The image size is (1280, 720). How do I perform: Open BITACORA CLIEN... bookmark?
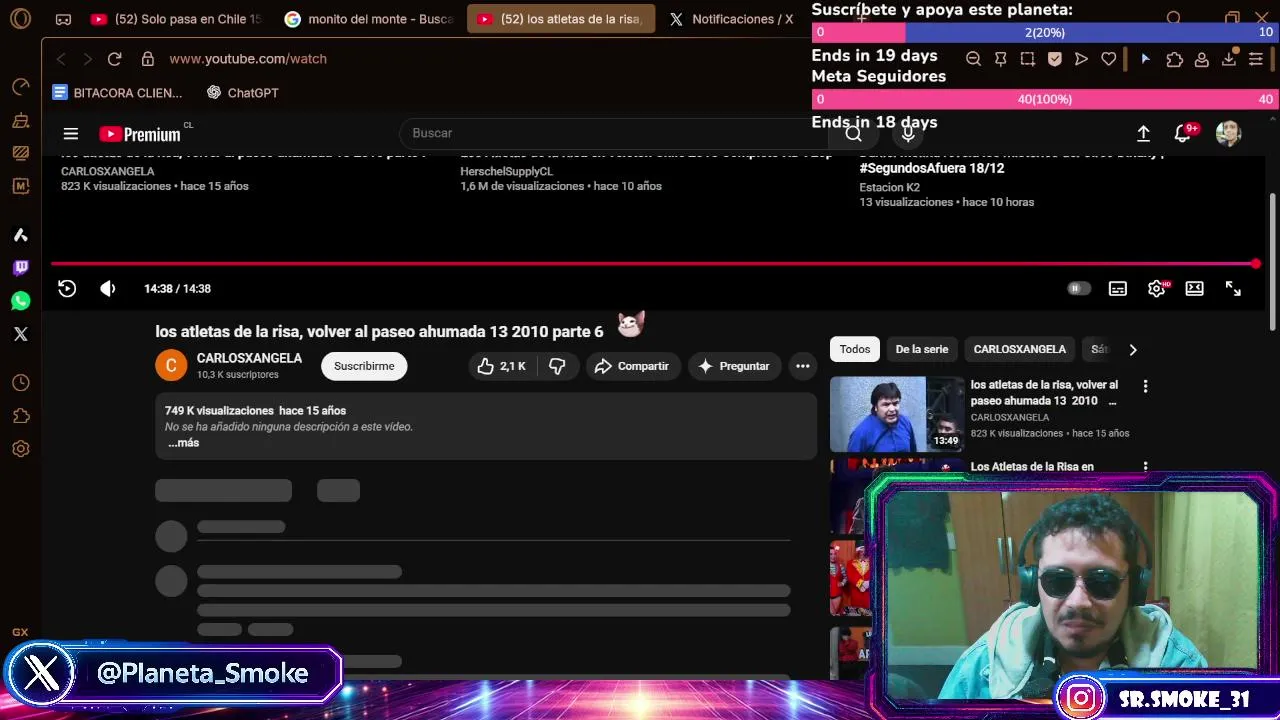117,93
